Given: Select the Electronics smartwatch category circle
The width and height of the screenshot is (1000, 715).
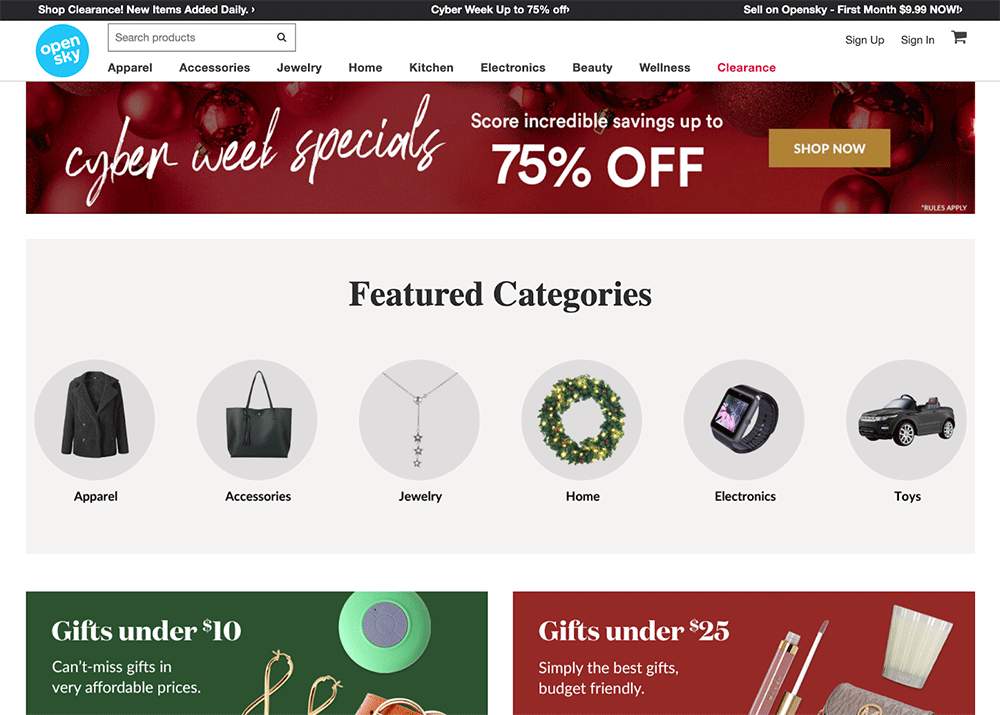Looking at the screenshot, I should [744, 420].
